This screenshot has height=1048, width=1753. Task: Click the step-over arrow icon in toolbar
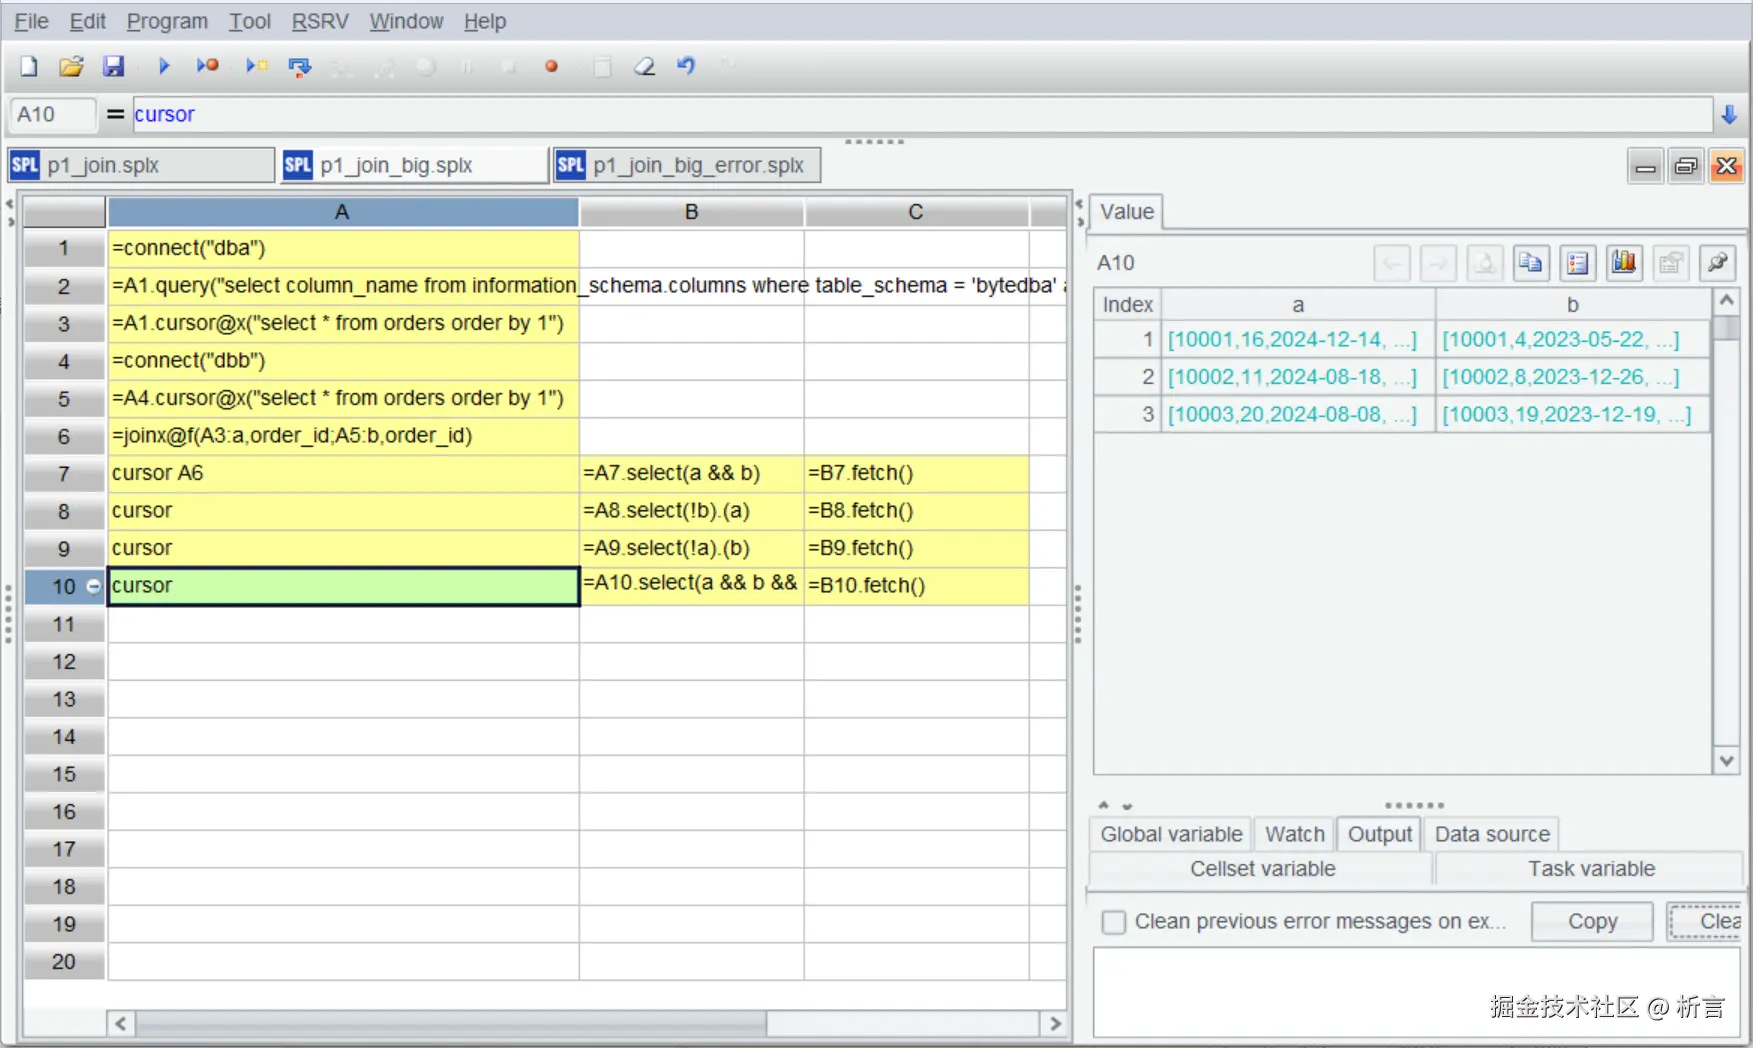point(299,67)
